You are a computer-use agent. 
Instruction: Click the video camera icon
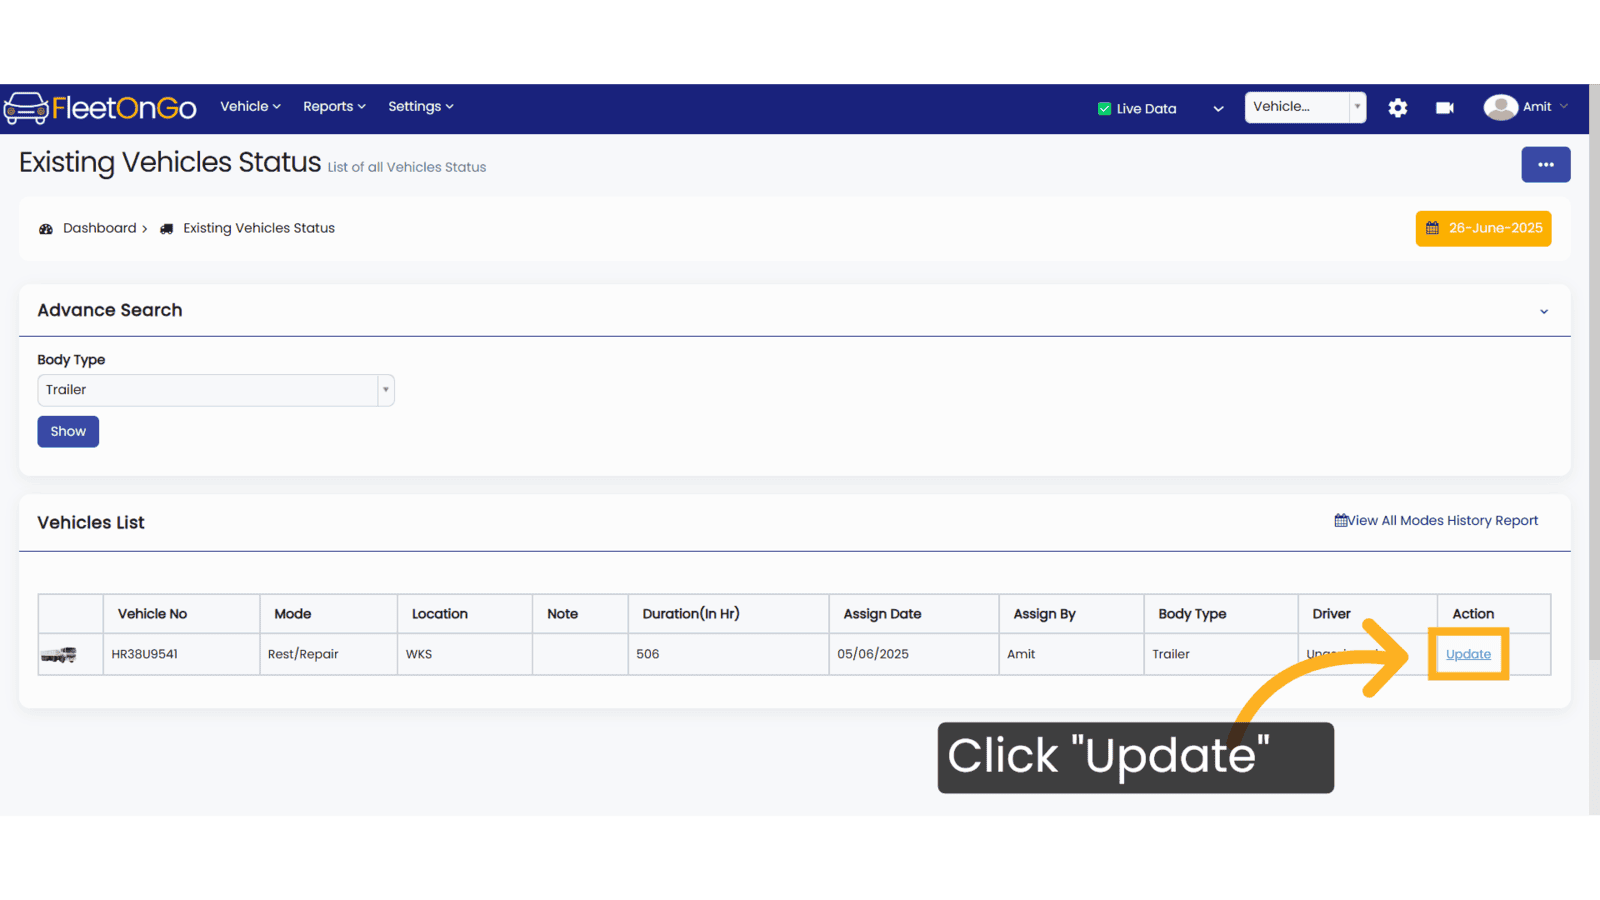[x=1445, y=108]
